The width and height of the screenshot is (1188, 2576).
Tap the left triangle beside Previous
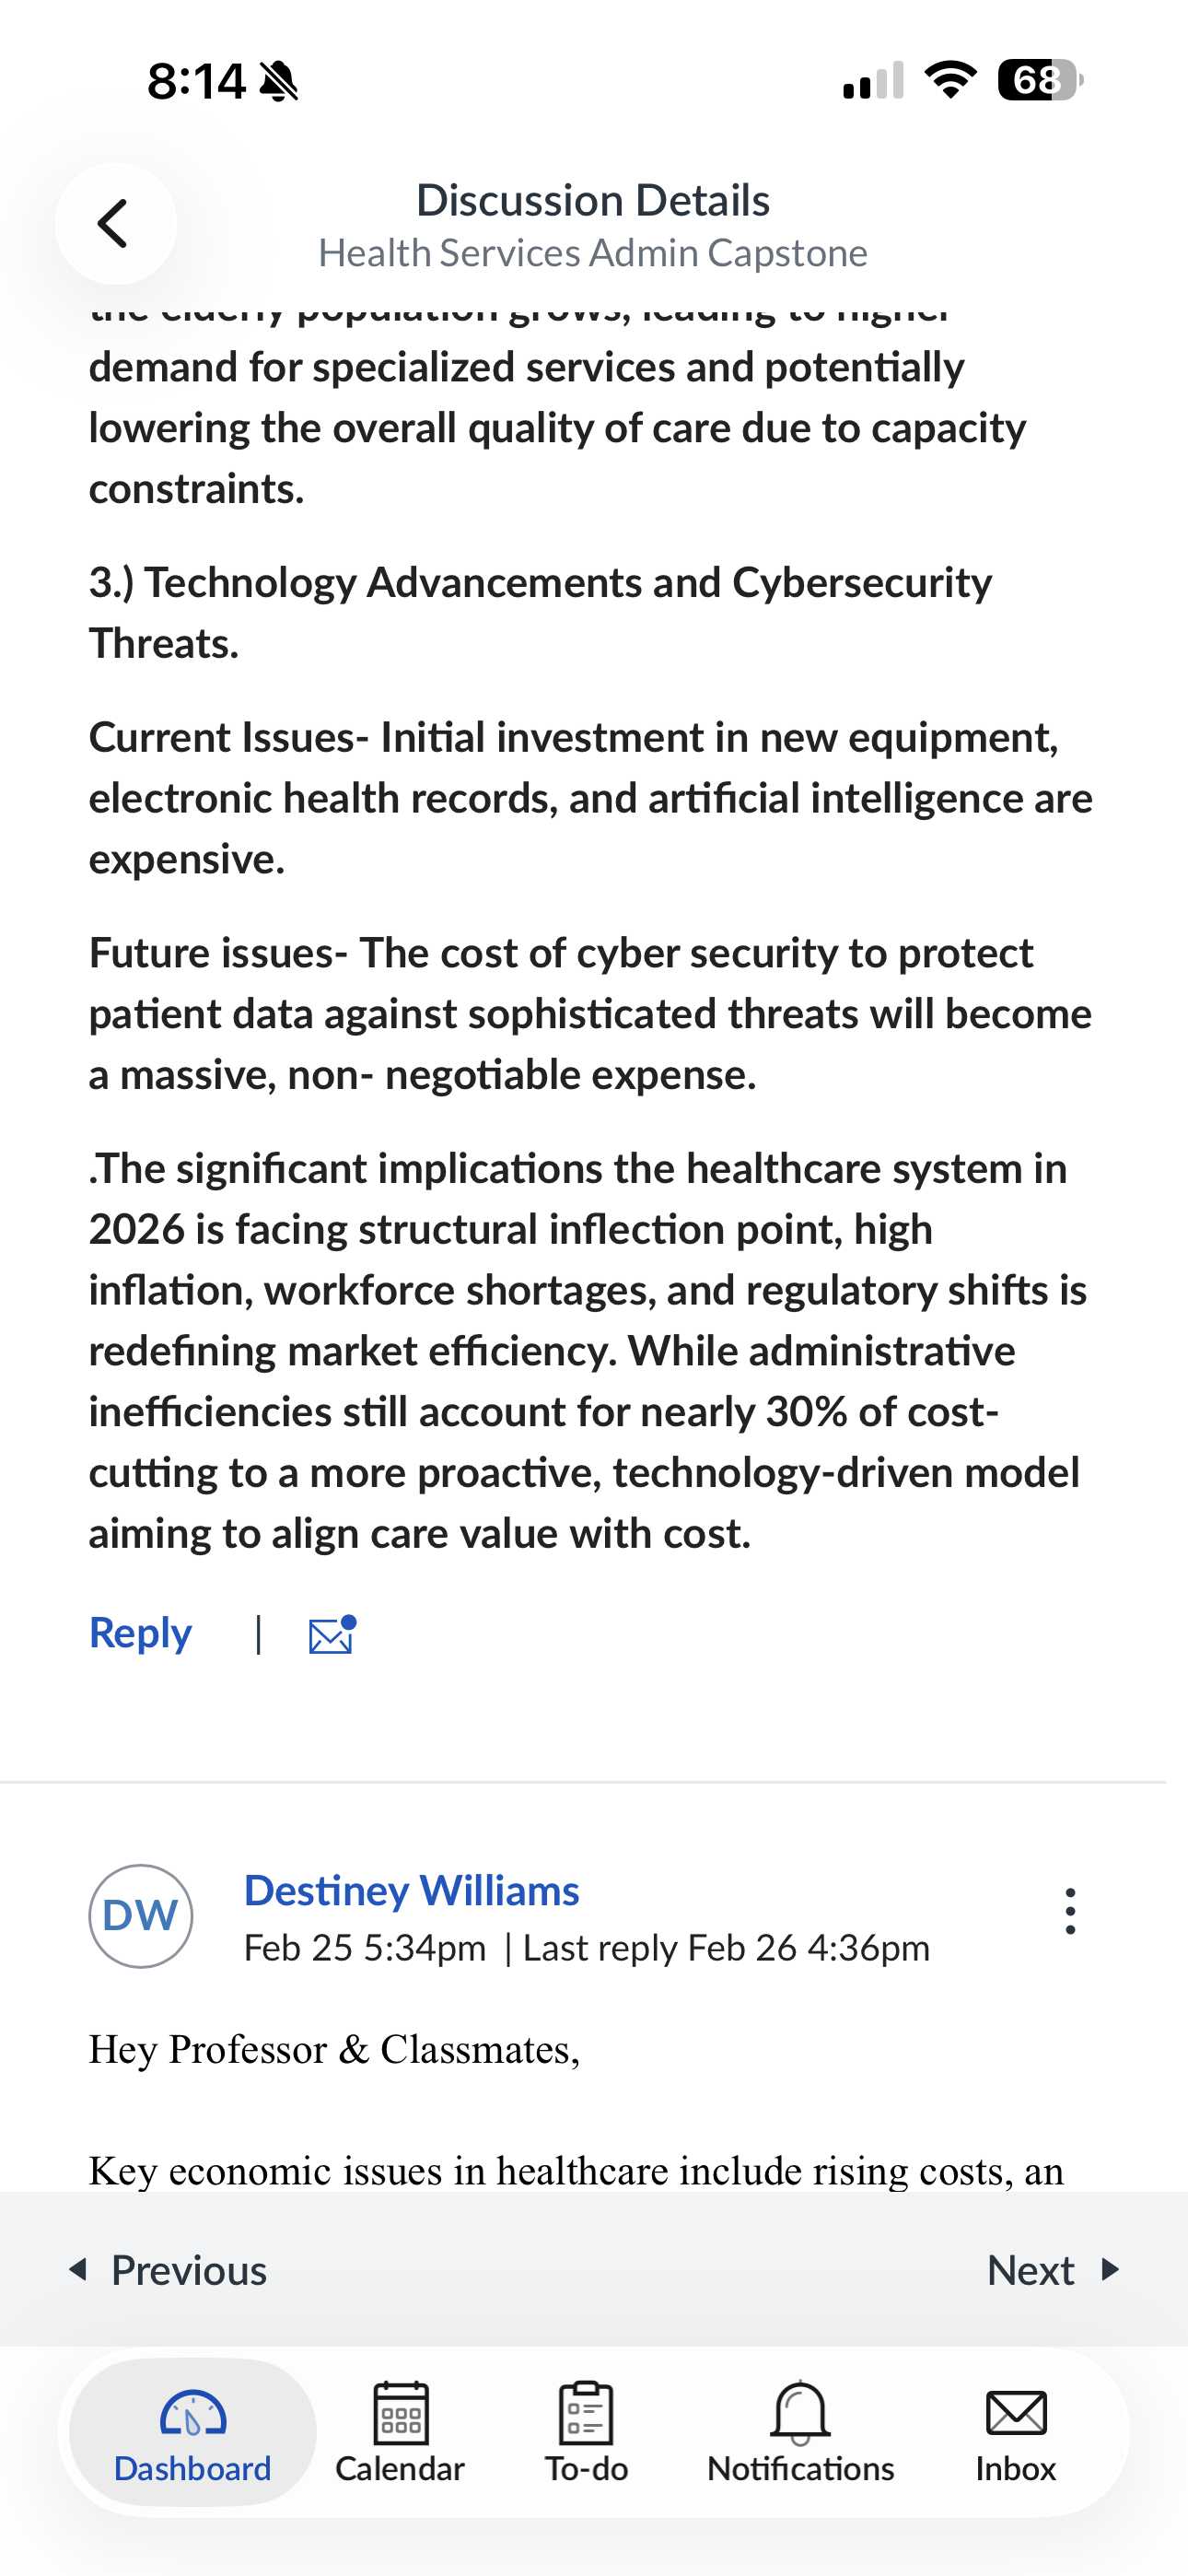tap(77, 2269)
